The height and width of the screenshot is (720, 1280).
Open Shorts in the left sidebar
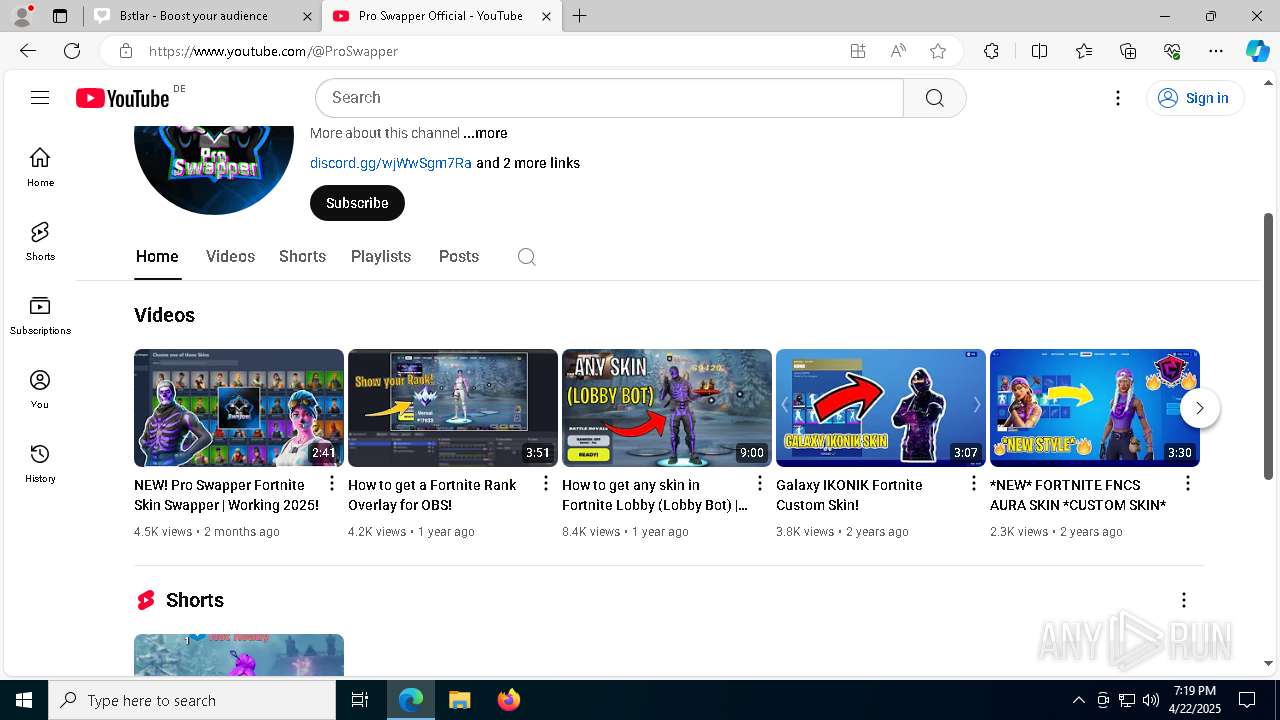40,241
